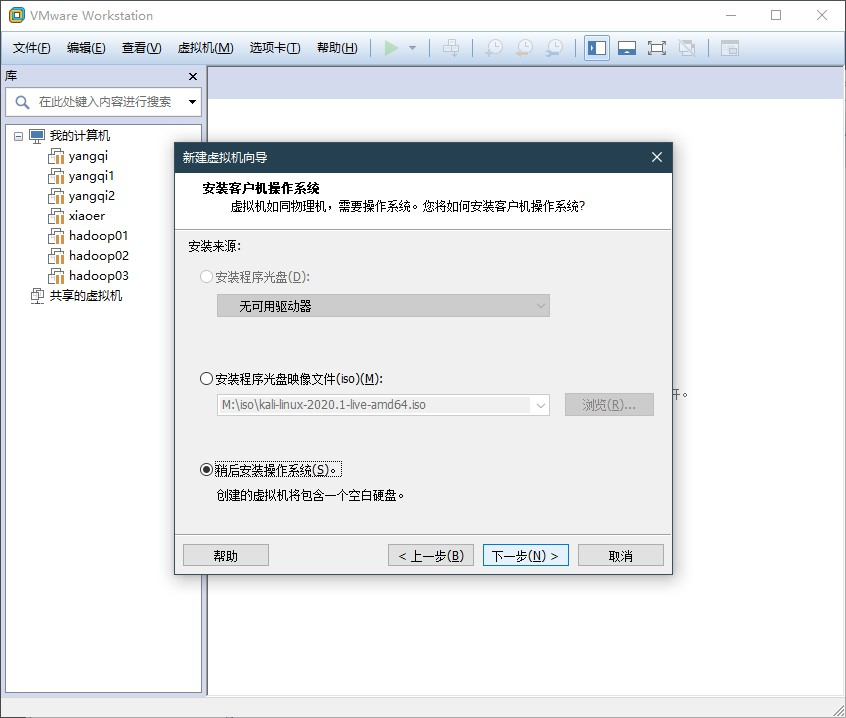Screen dimensions: 846x718
Task: Send Ctrl+Alt+Del to the virtual machine
Action: pyautogui.click(x=452, y=47)
